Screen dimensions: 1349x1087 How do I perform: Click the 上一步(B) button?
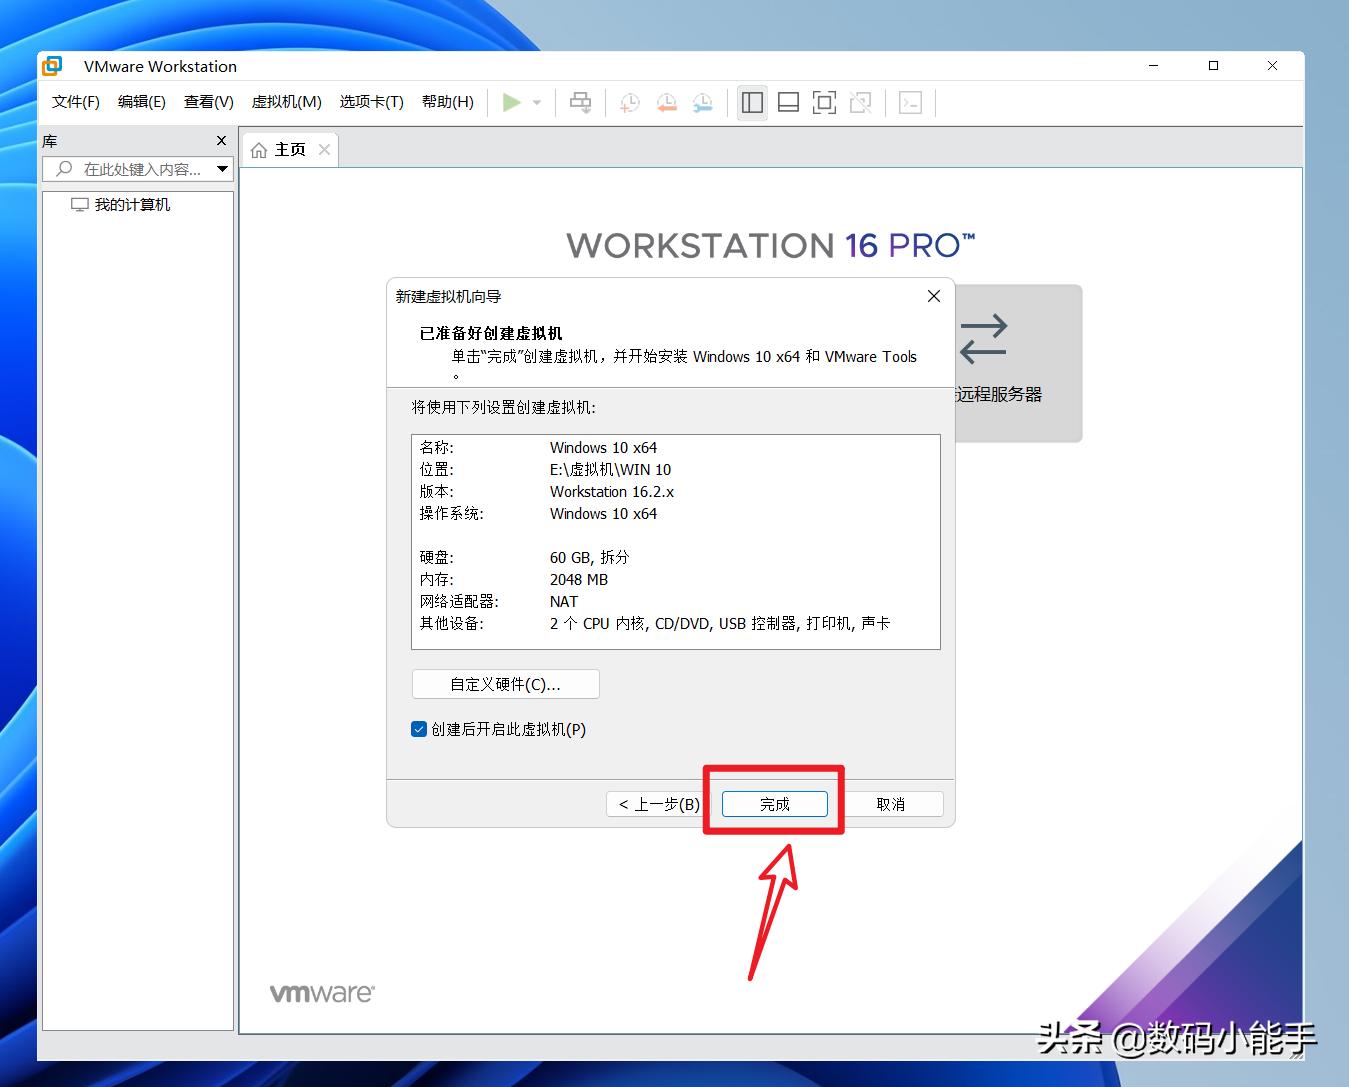[x=655, y=803]
